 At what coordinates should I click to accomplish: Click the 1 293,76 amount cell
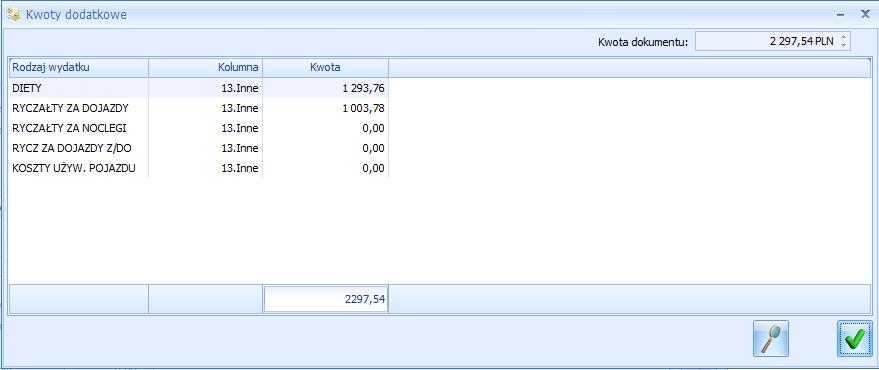coord(326,88)
